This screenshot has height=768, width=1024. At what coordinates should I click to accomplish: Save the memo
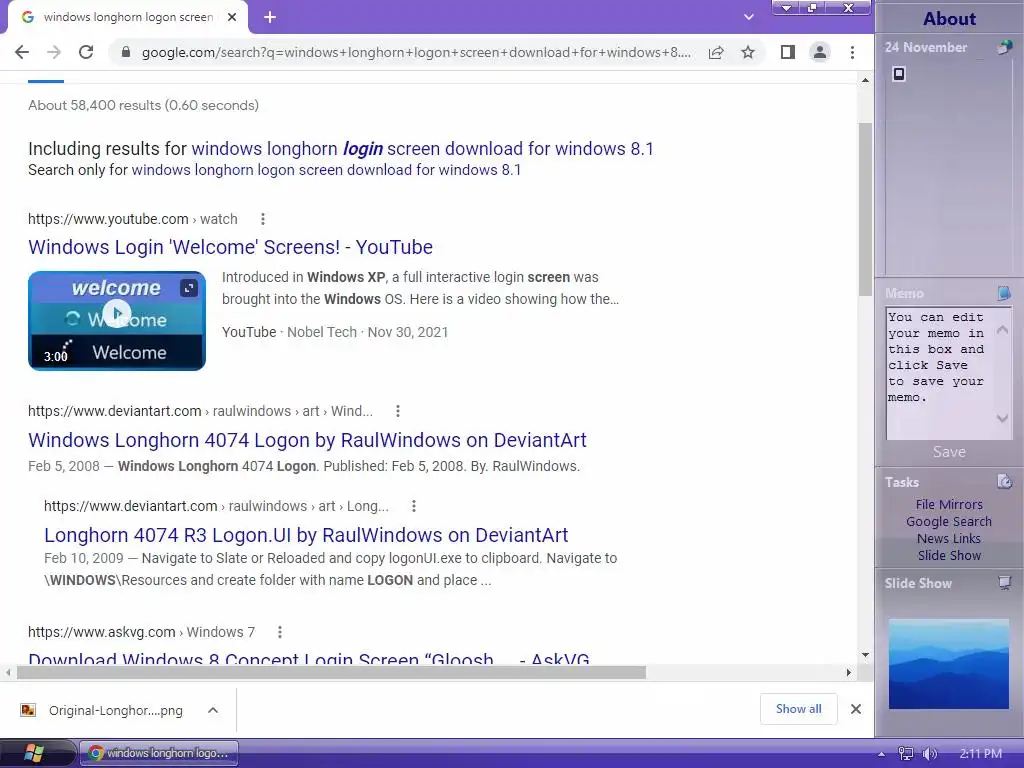tap(949, 452)
